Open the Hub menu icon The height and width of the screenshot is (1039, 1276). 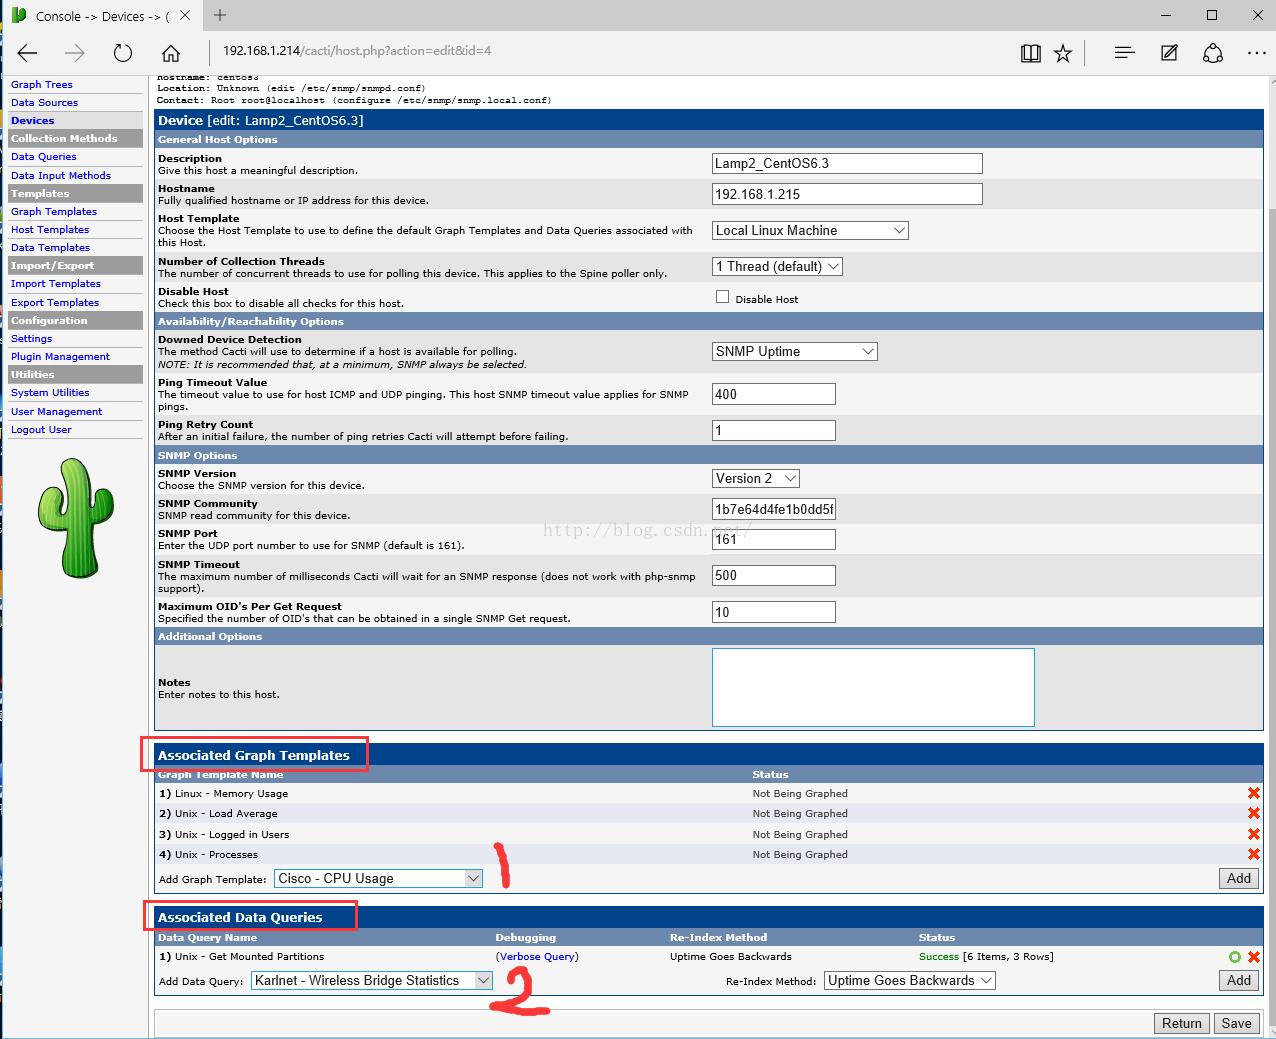tap(1124, 53)
